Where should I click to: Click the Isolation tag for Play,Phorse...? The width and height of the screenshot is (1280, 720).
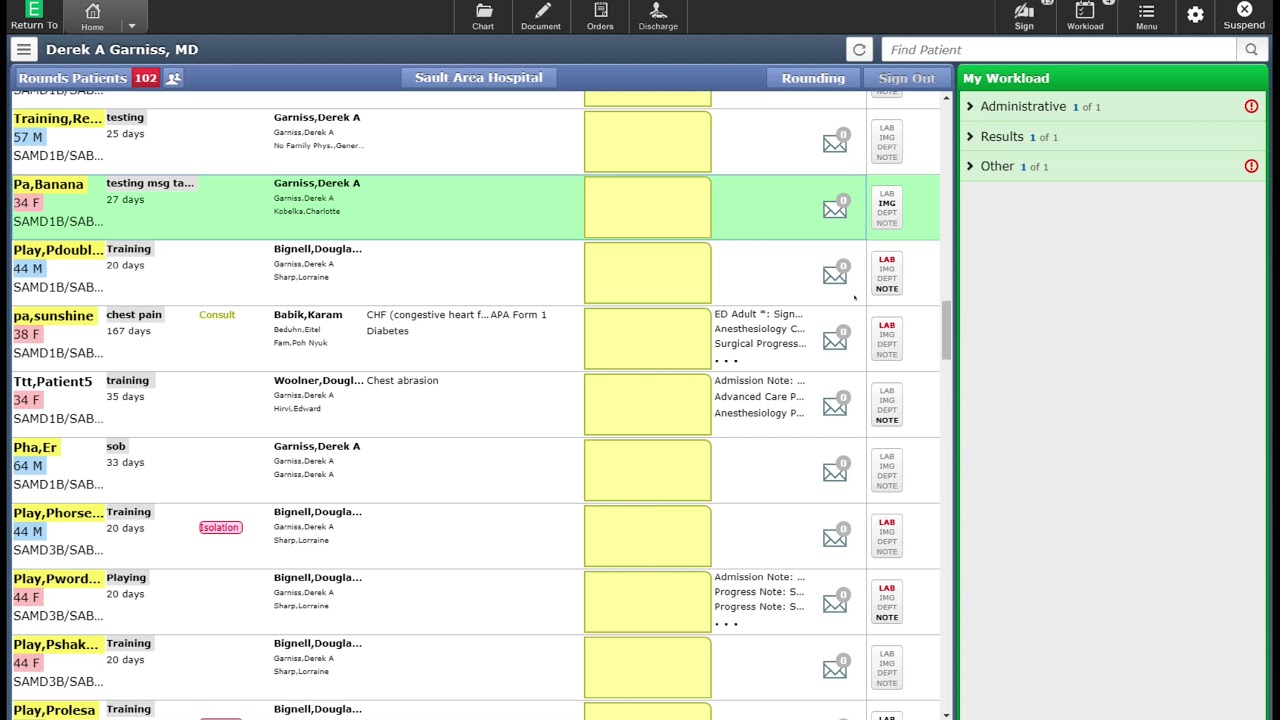[x=220, y=527]
